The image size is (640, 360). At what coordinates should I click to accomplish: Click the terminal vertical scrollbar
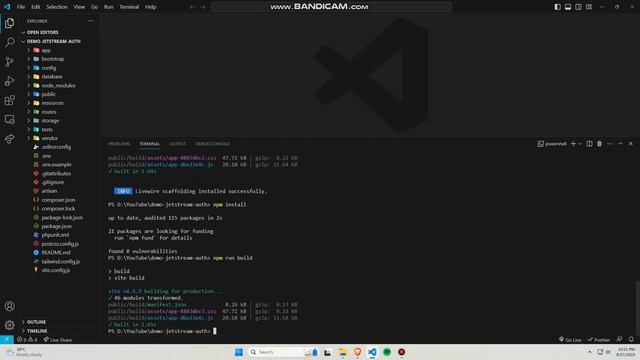tap(638, 307)
